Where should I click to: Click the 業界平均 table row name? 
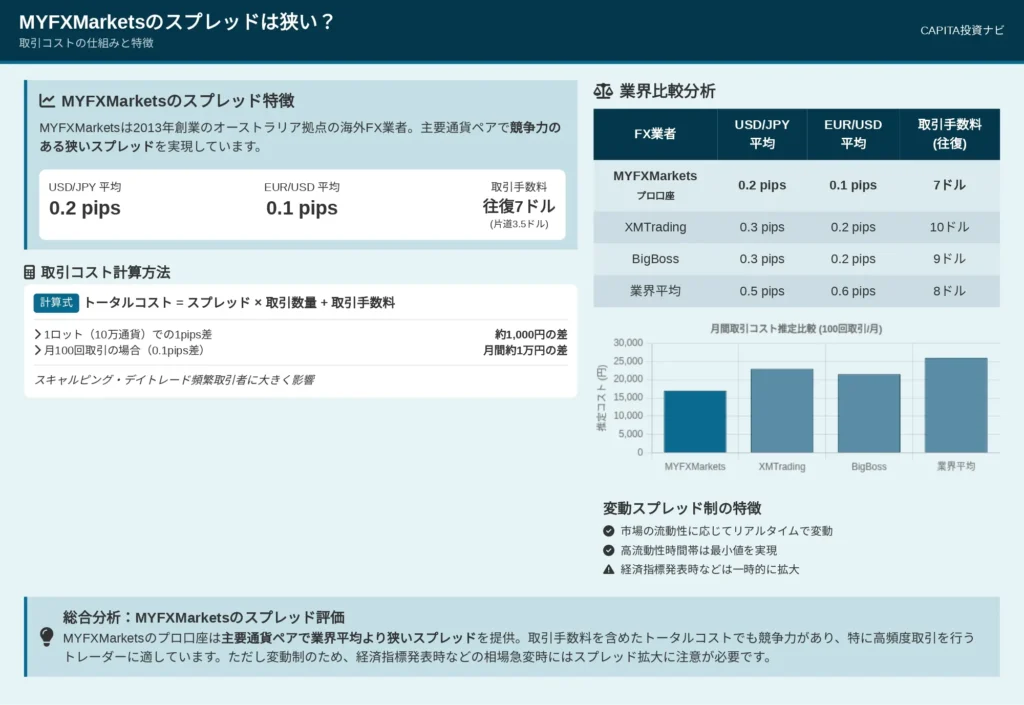655,291
